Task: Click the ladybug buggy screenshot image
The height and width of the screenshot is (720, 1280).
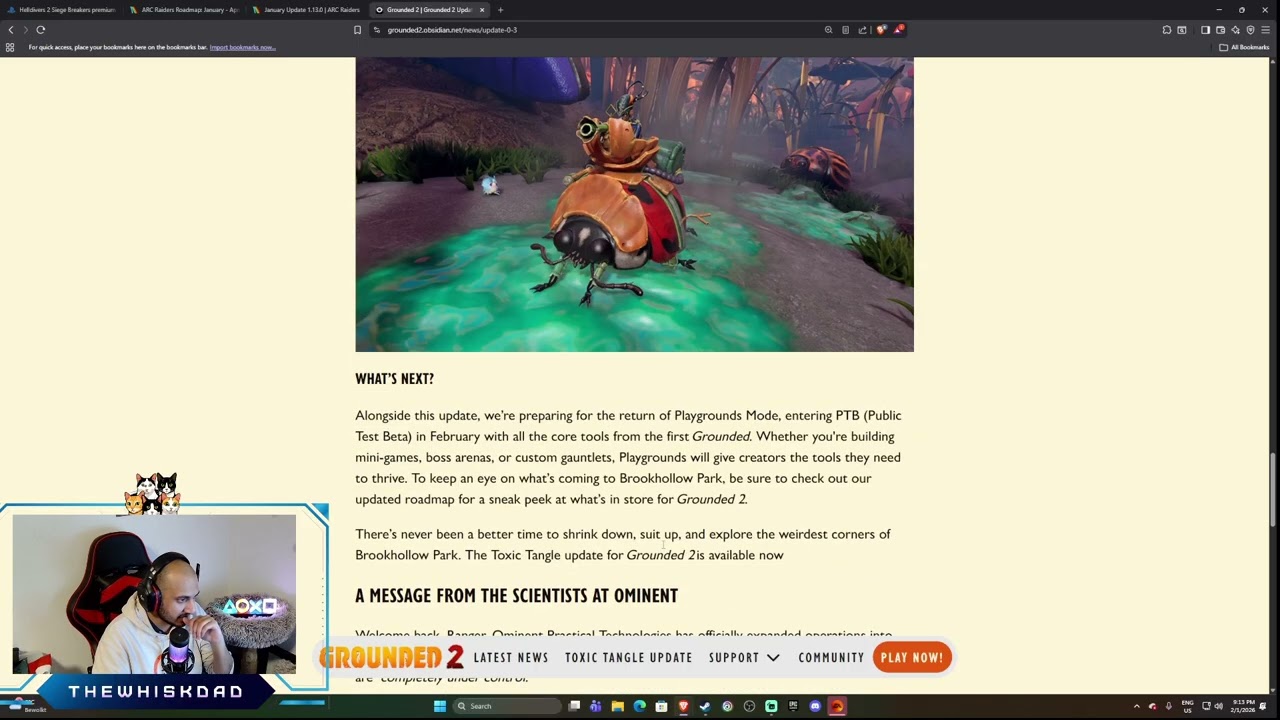Action: (x=634, y=204)
